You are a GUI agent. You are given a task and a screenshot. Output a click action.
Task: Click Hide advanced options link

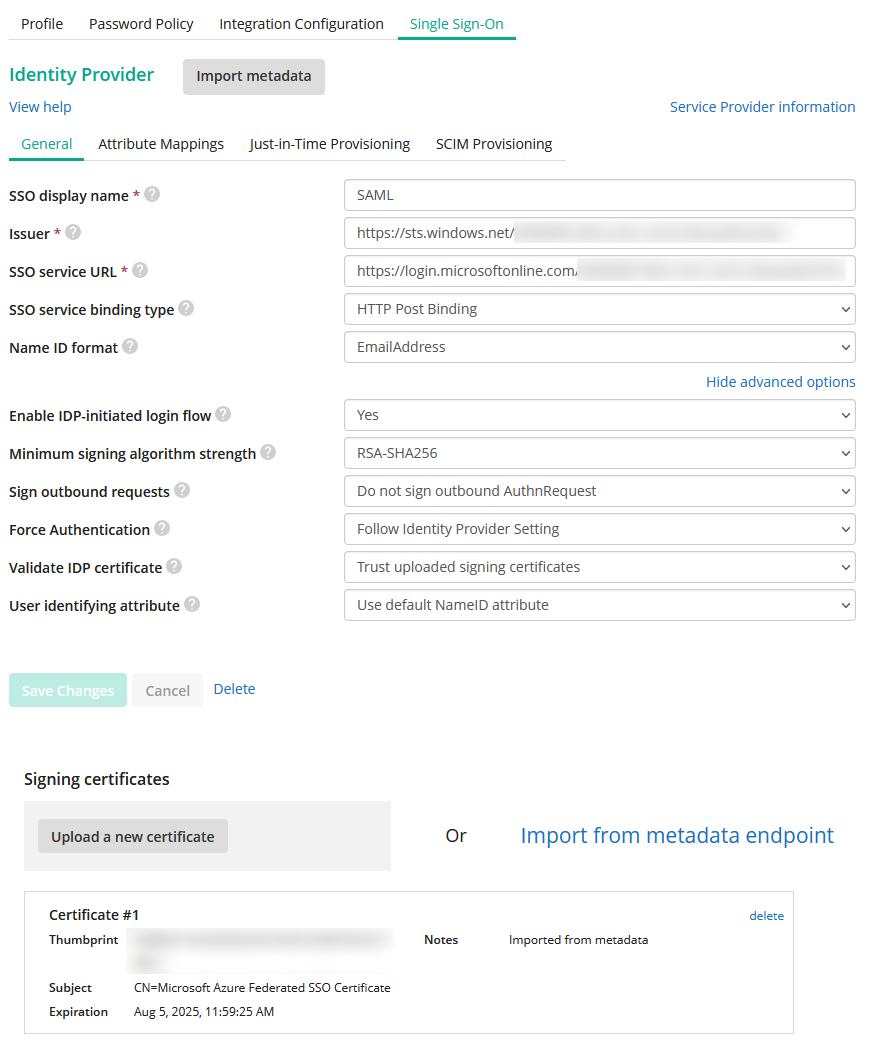(780, 382)
